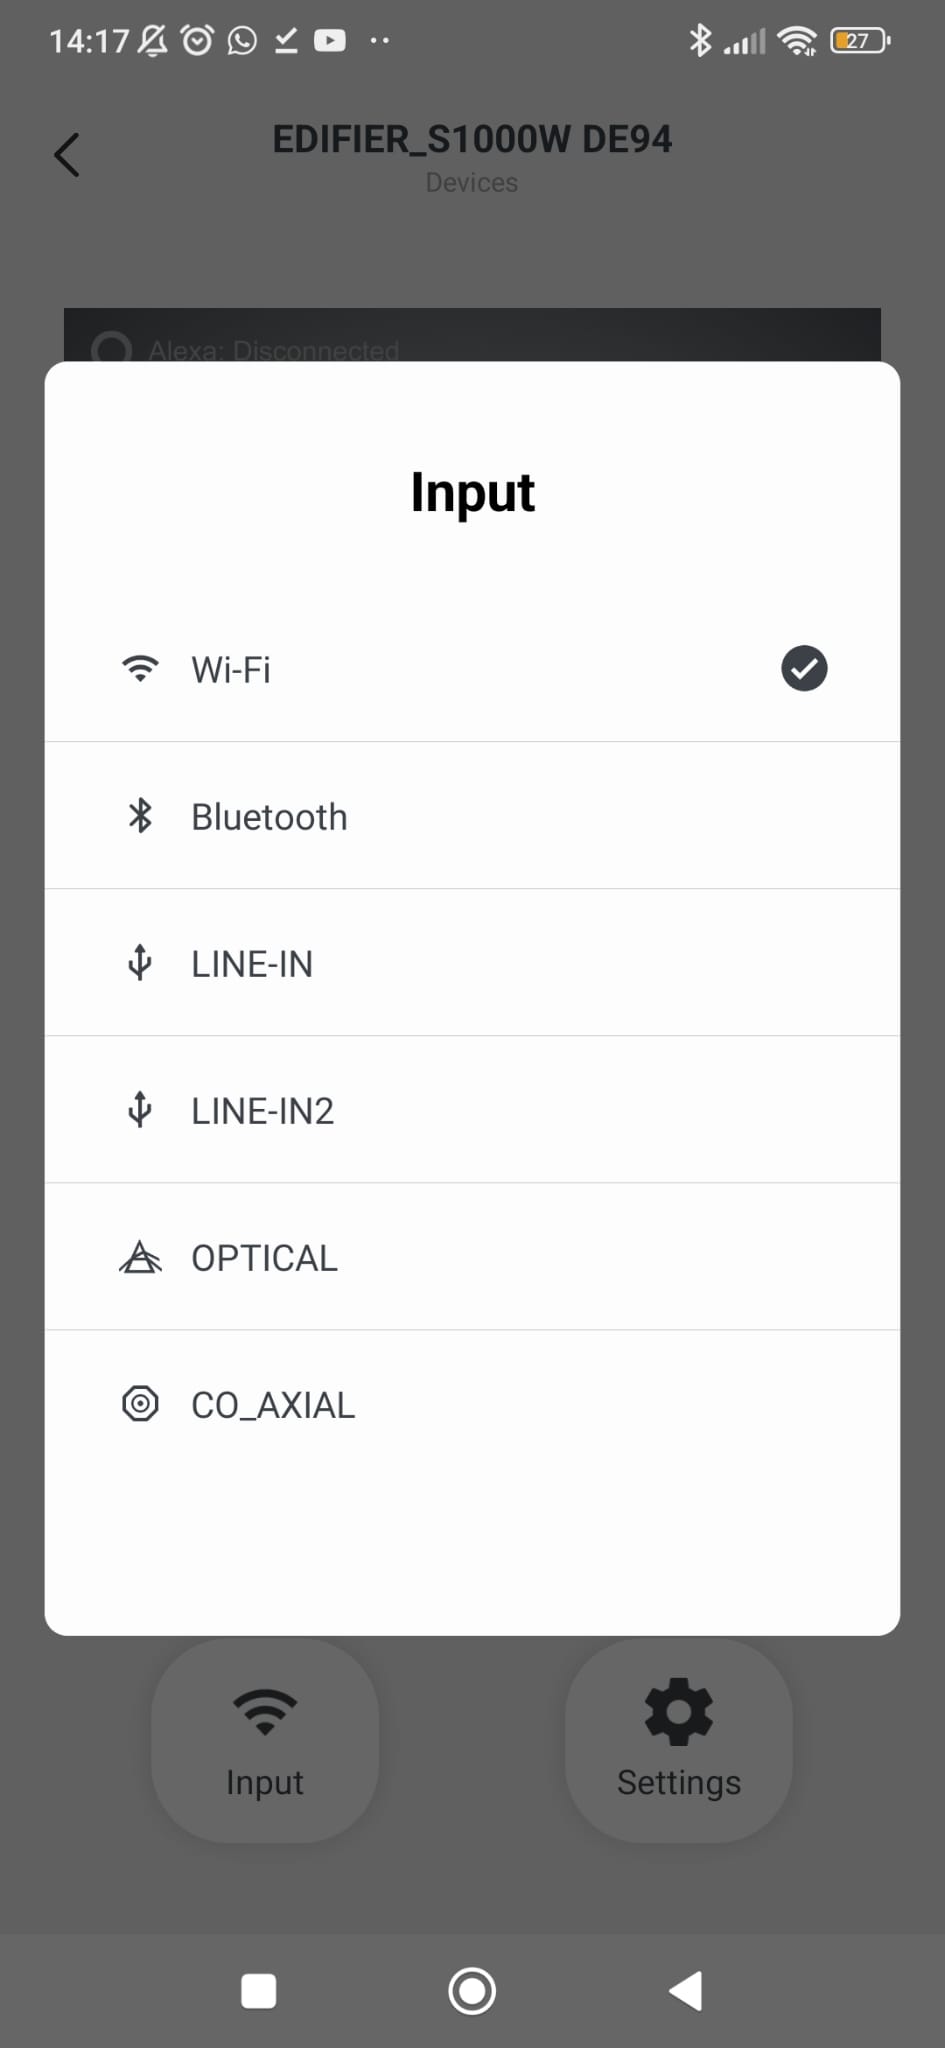
Task: Tap the OPTICAL input icon
Action: [140, 1257]
